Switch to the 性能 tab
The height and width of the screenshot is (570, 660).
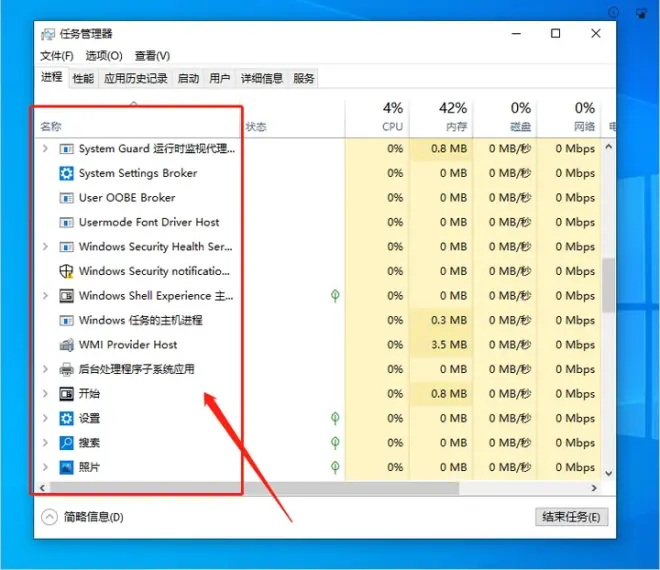click(83, 78)
